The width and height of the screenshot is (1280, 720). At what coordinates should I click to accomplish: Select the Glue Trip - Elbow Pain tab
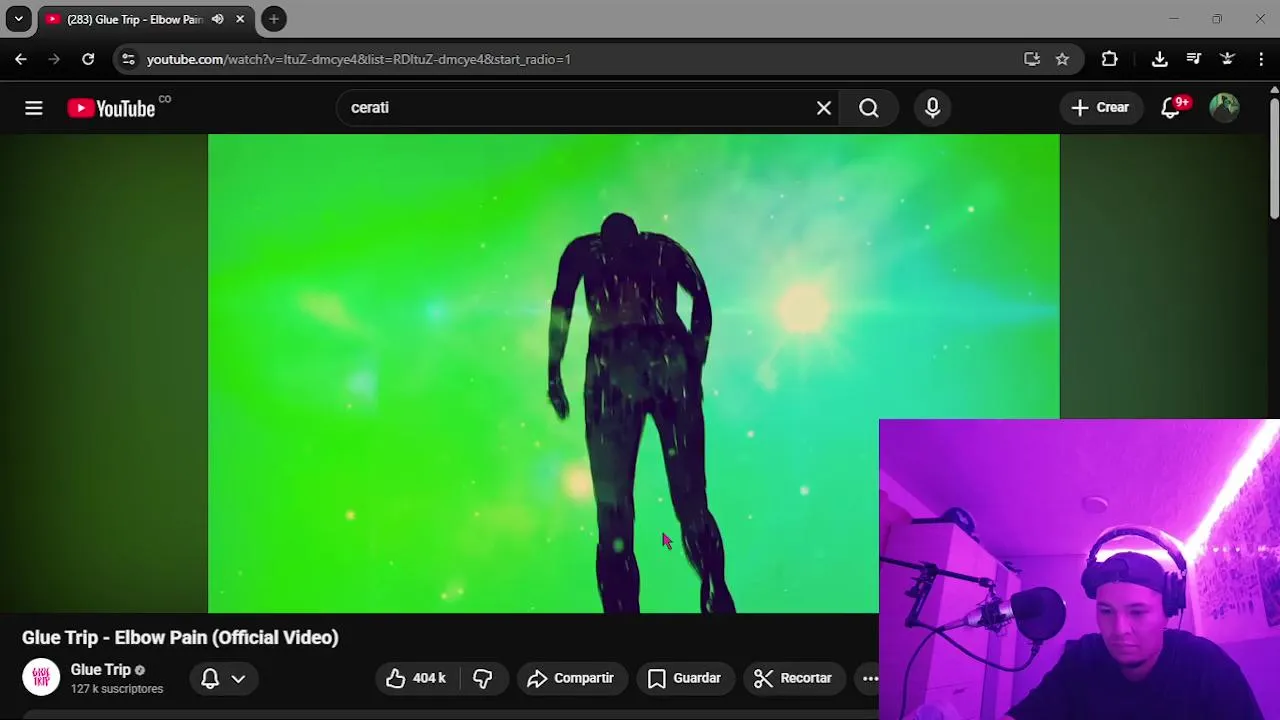pyautogui.click(x=134, y=19)
